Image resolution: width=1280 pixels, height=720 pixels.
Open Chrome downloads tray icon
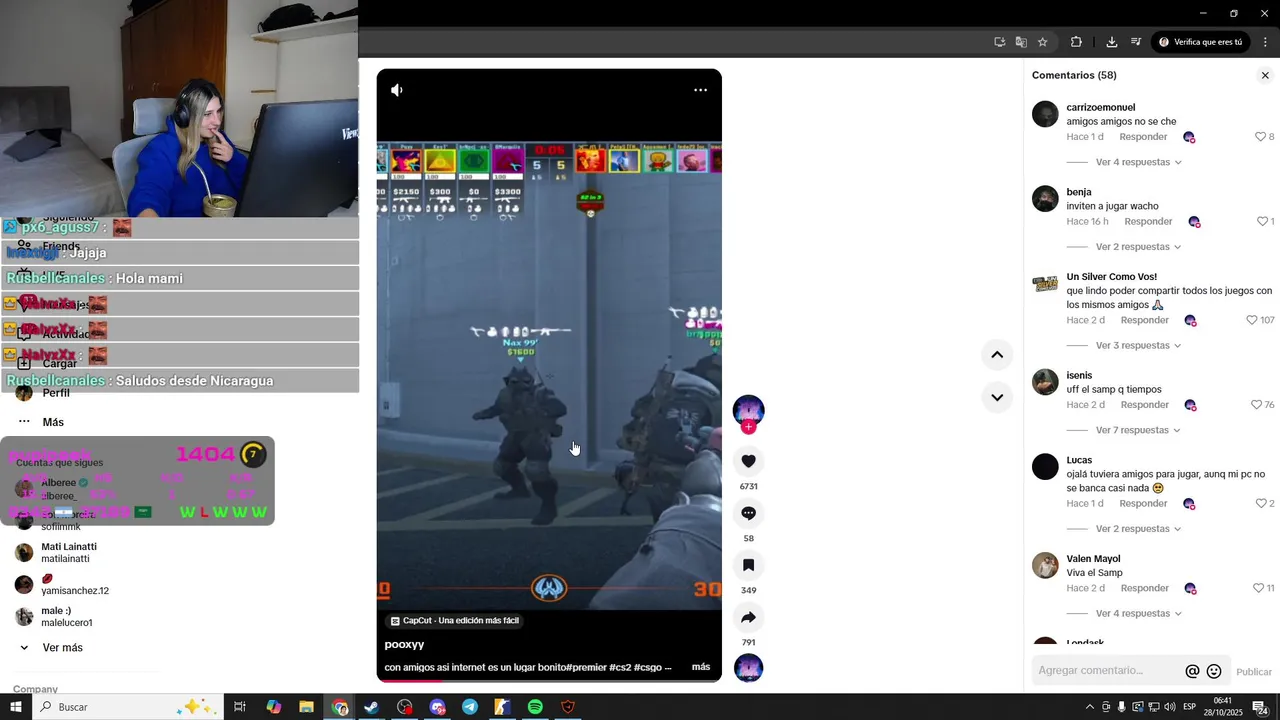tap(1112, 42)
